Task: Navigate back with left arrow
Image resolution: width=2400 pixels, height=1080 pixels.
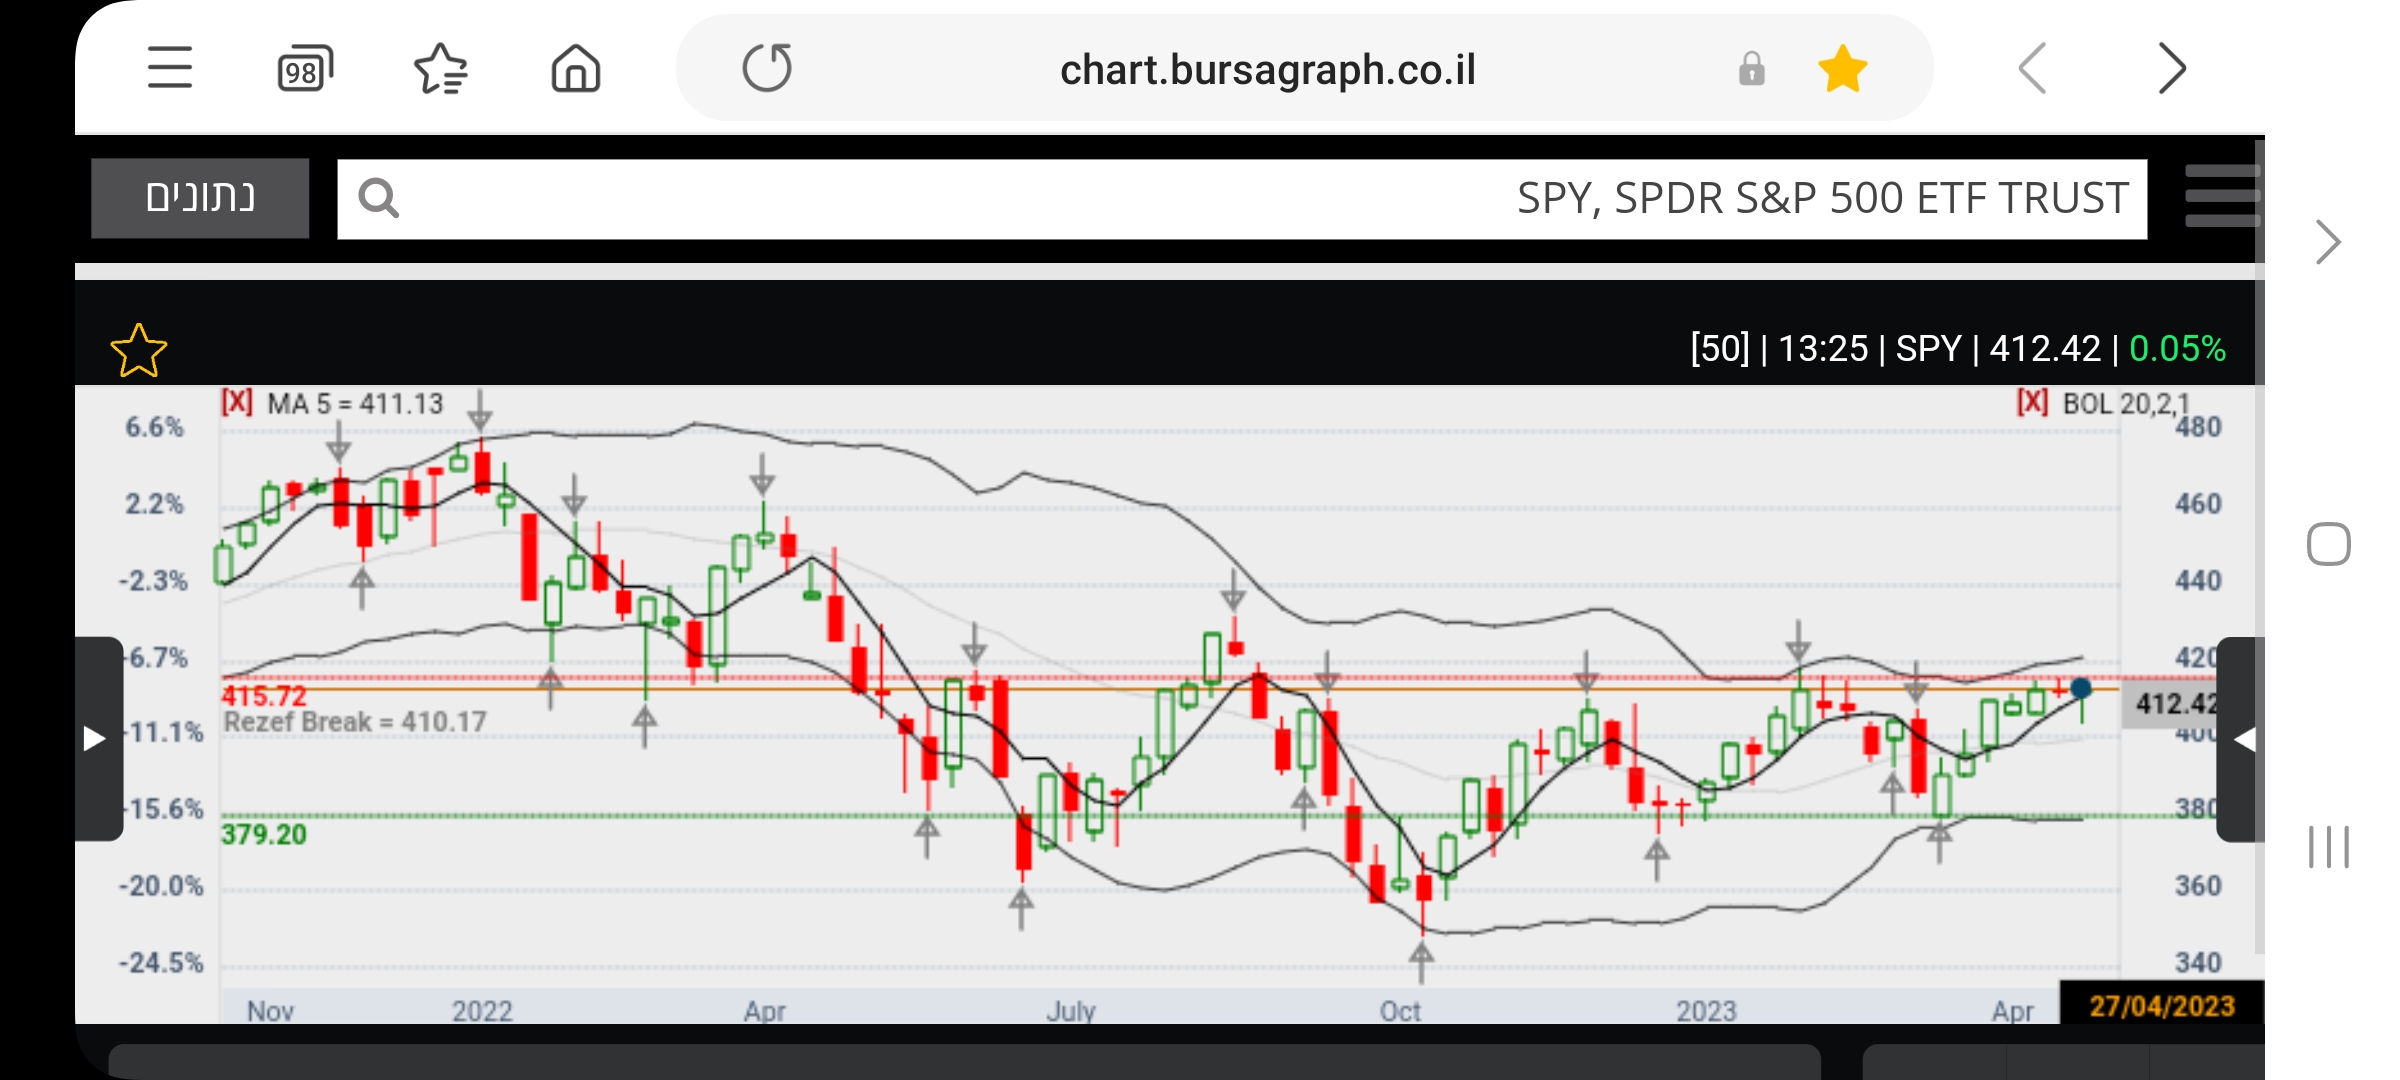Action: [2032, 68]
